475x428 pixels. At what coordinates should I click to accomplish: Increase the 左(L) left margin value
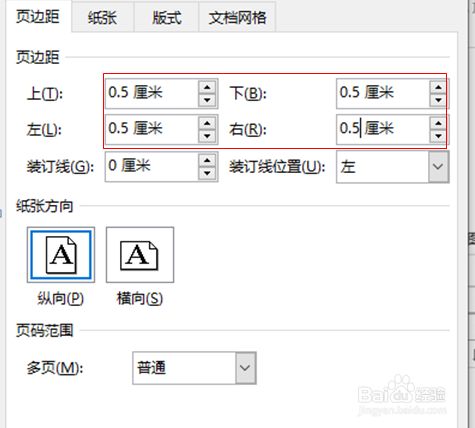pyautogui.click(x=207, y=123)
